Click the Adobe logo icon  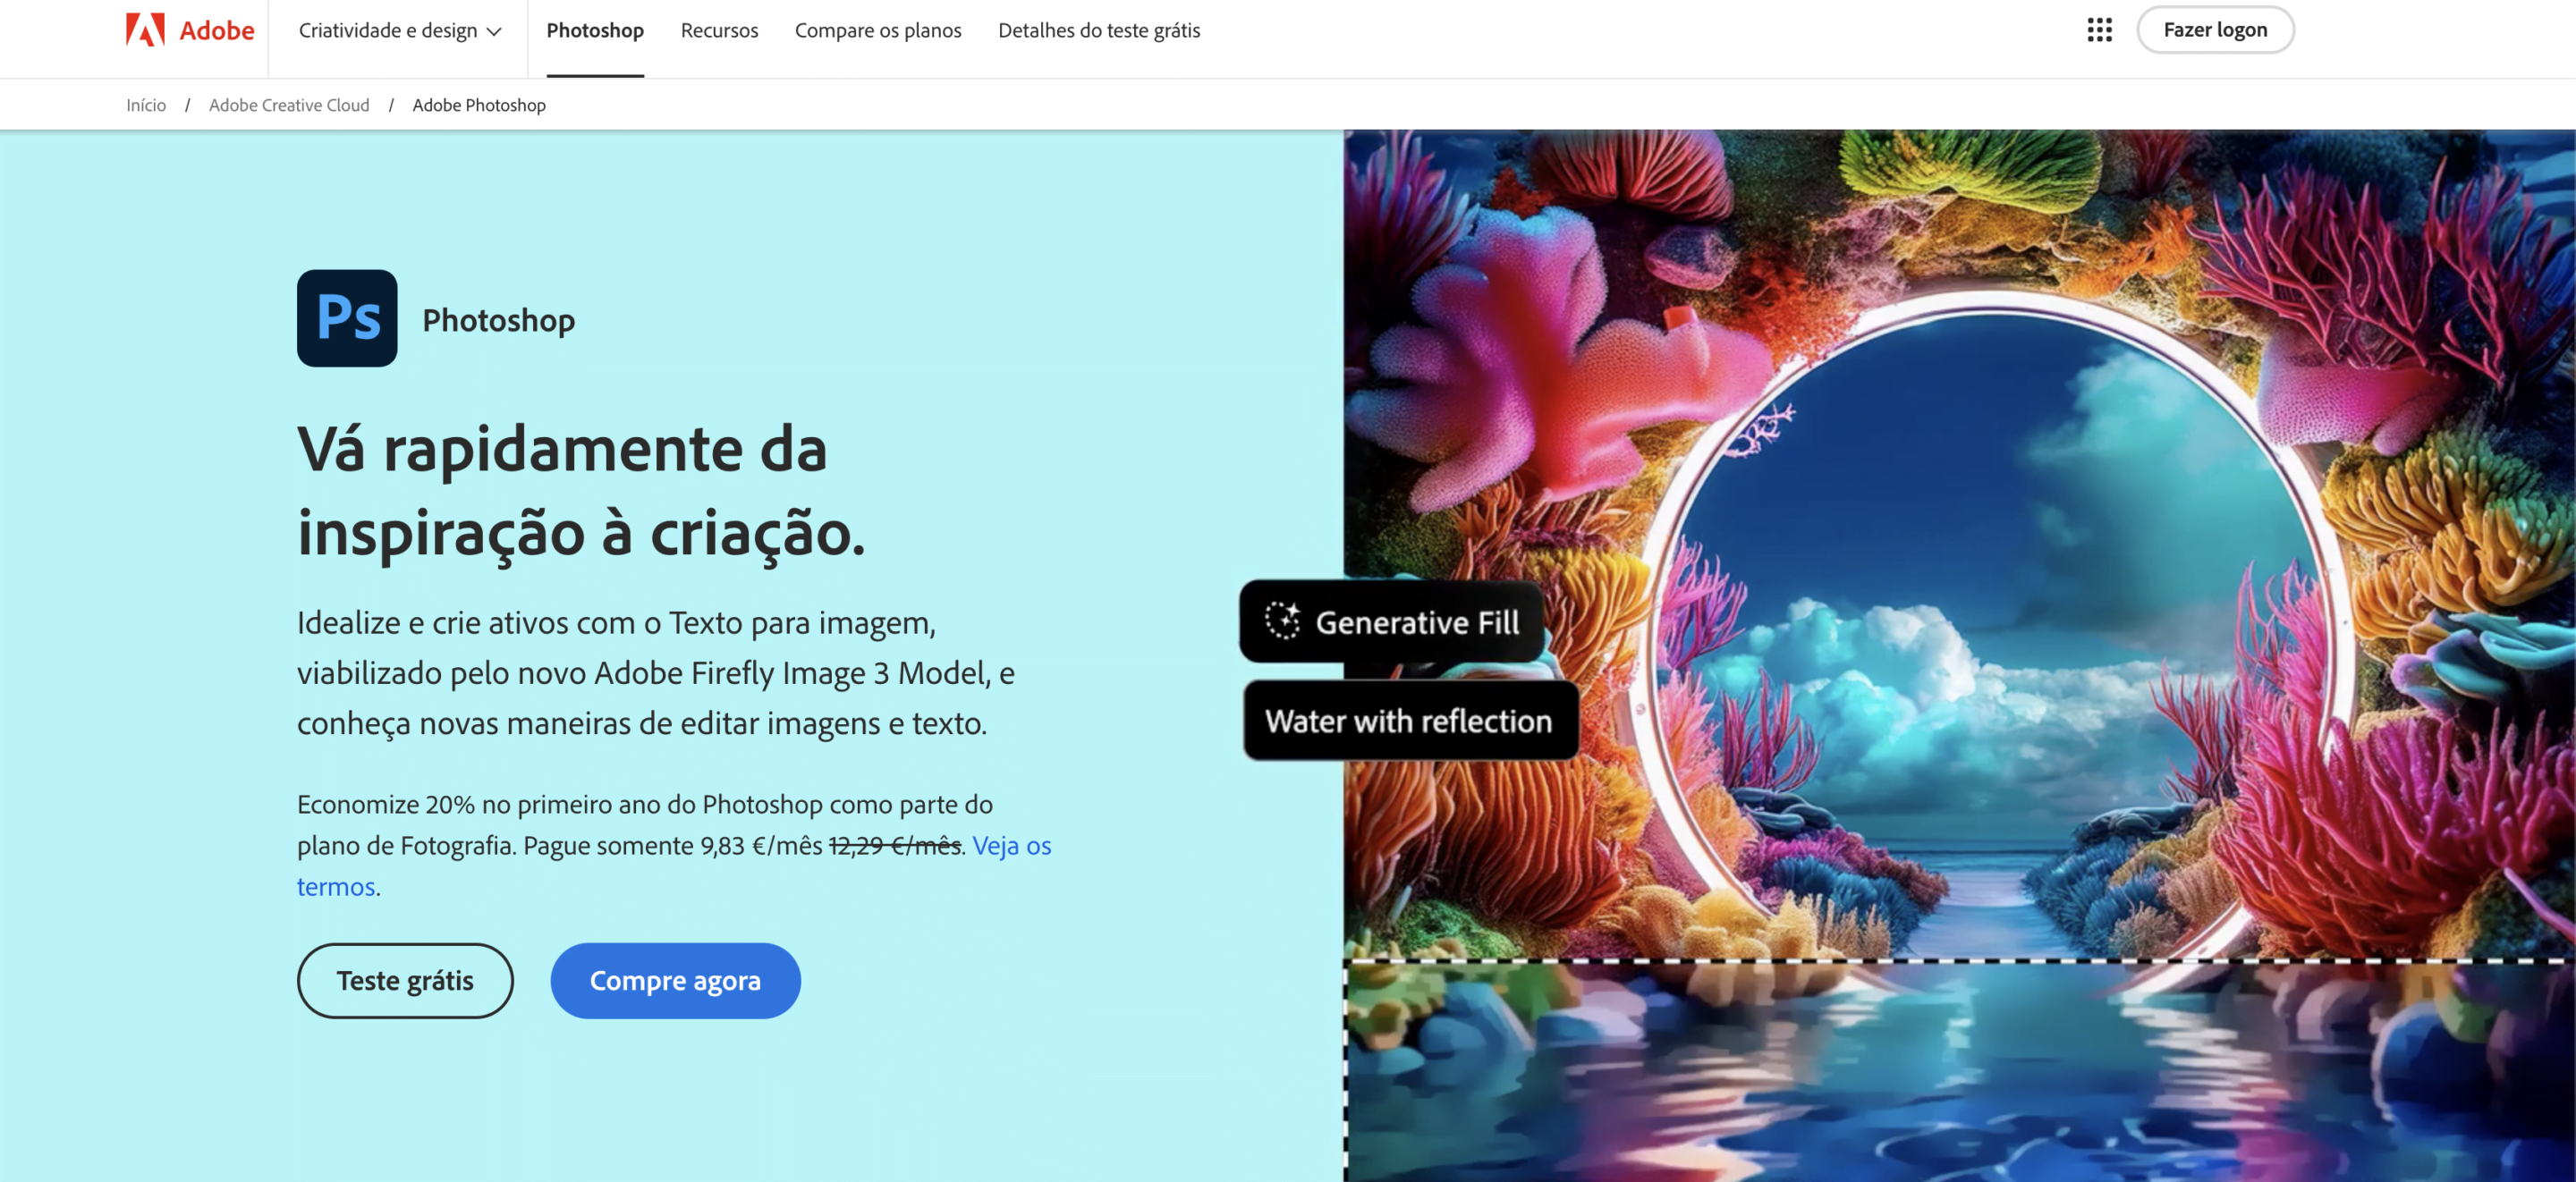(146, 30)
